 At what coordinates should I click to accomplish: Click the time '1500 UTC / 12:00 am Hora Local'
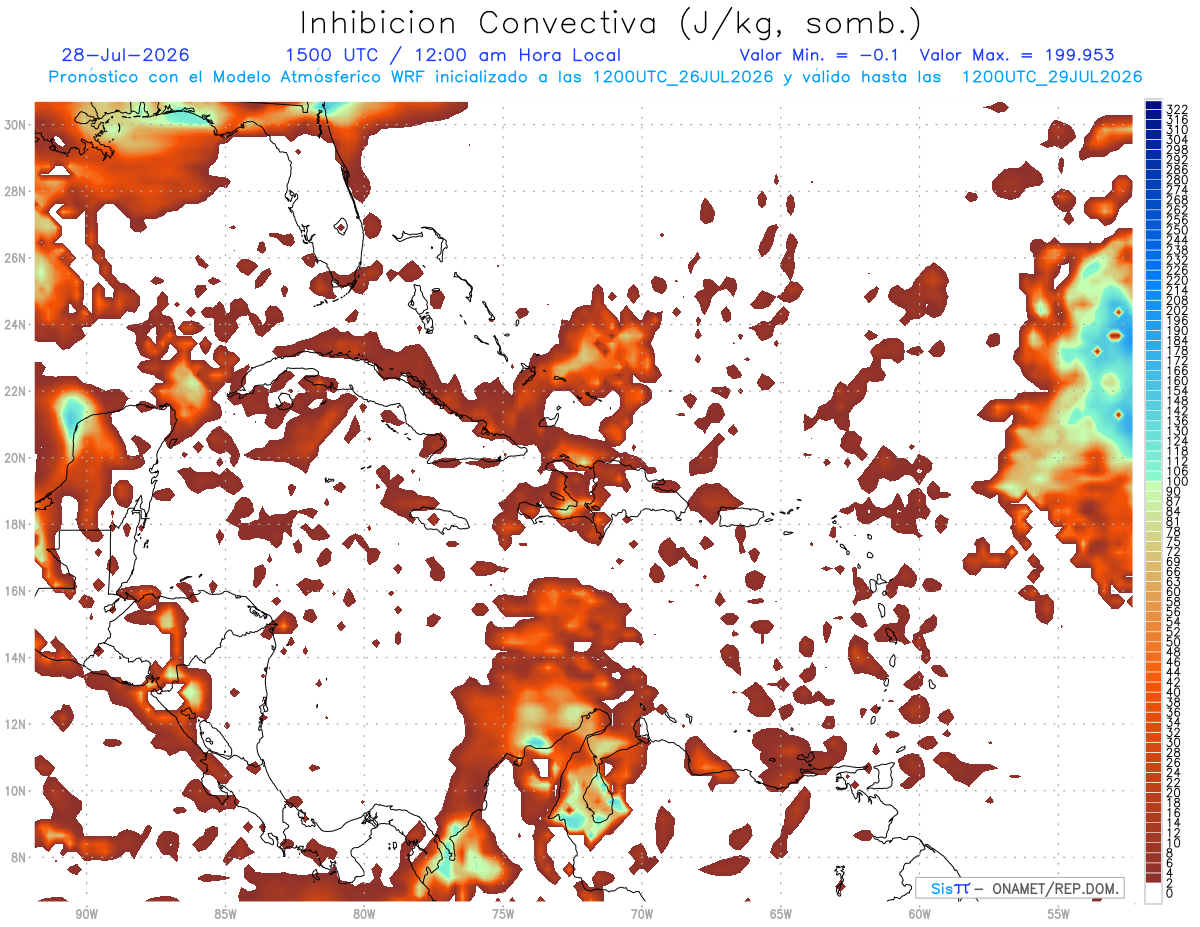[x=453, y=55]
